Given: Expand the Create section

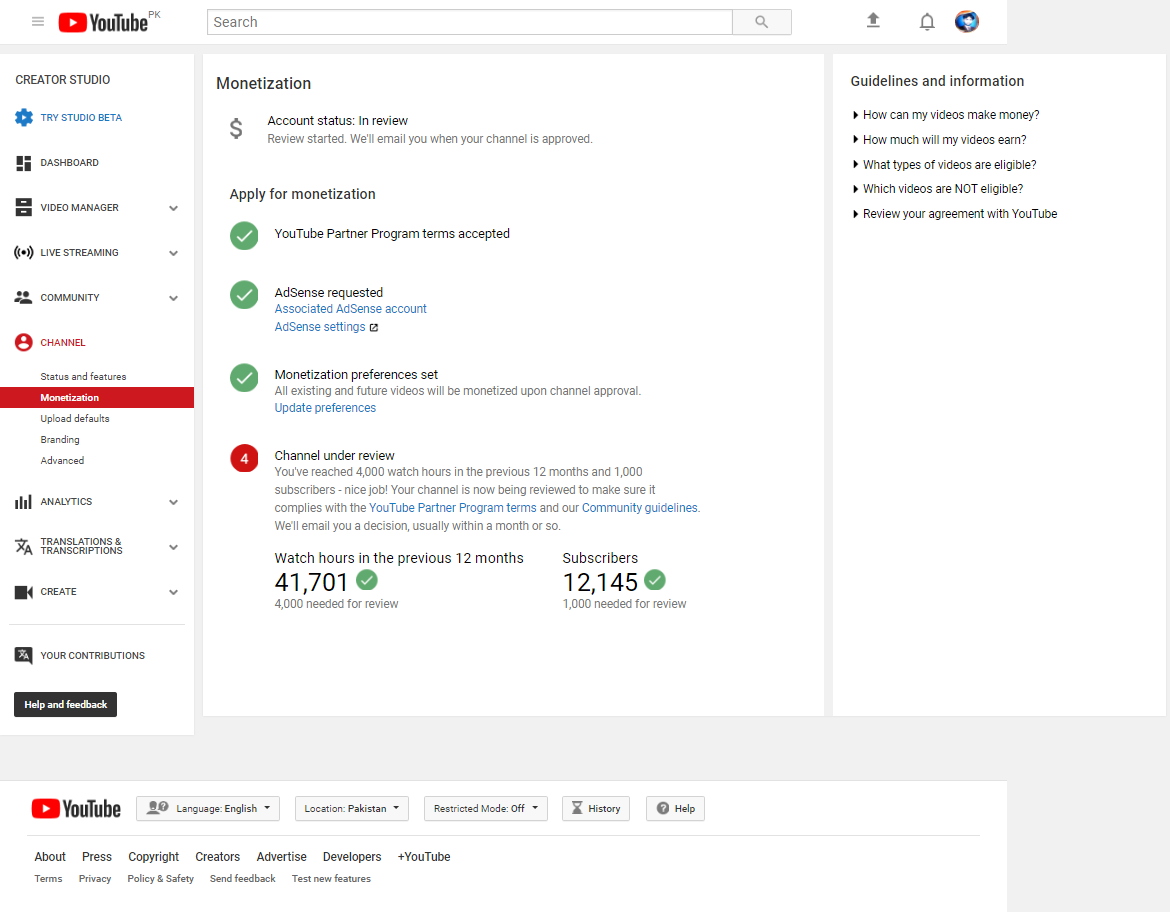Looking at the screenshot, I should tap(173, 592).
